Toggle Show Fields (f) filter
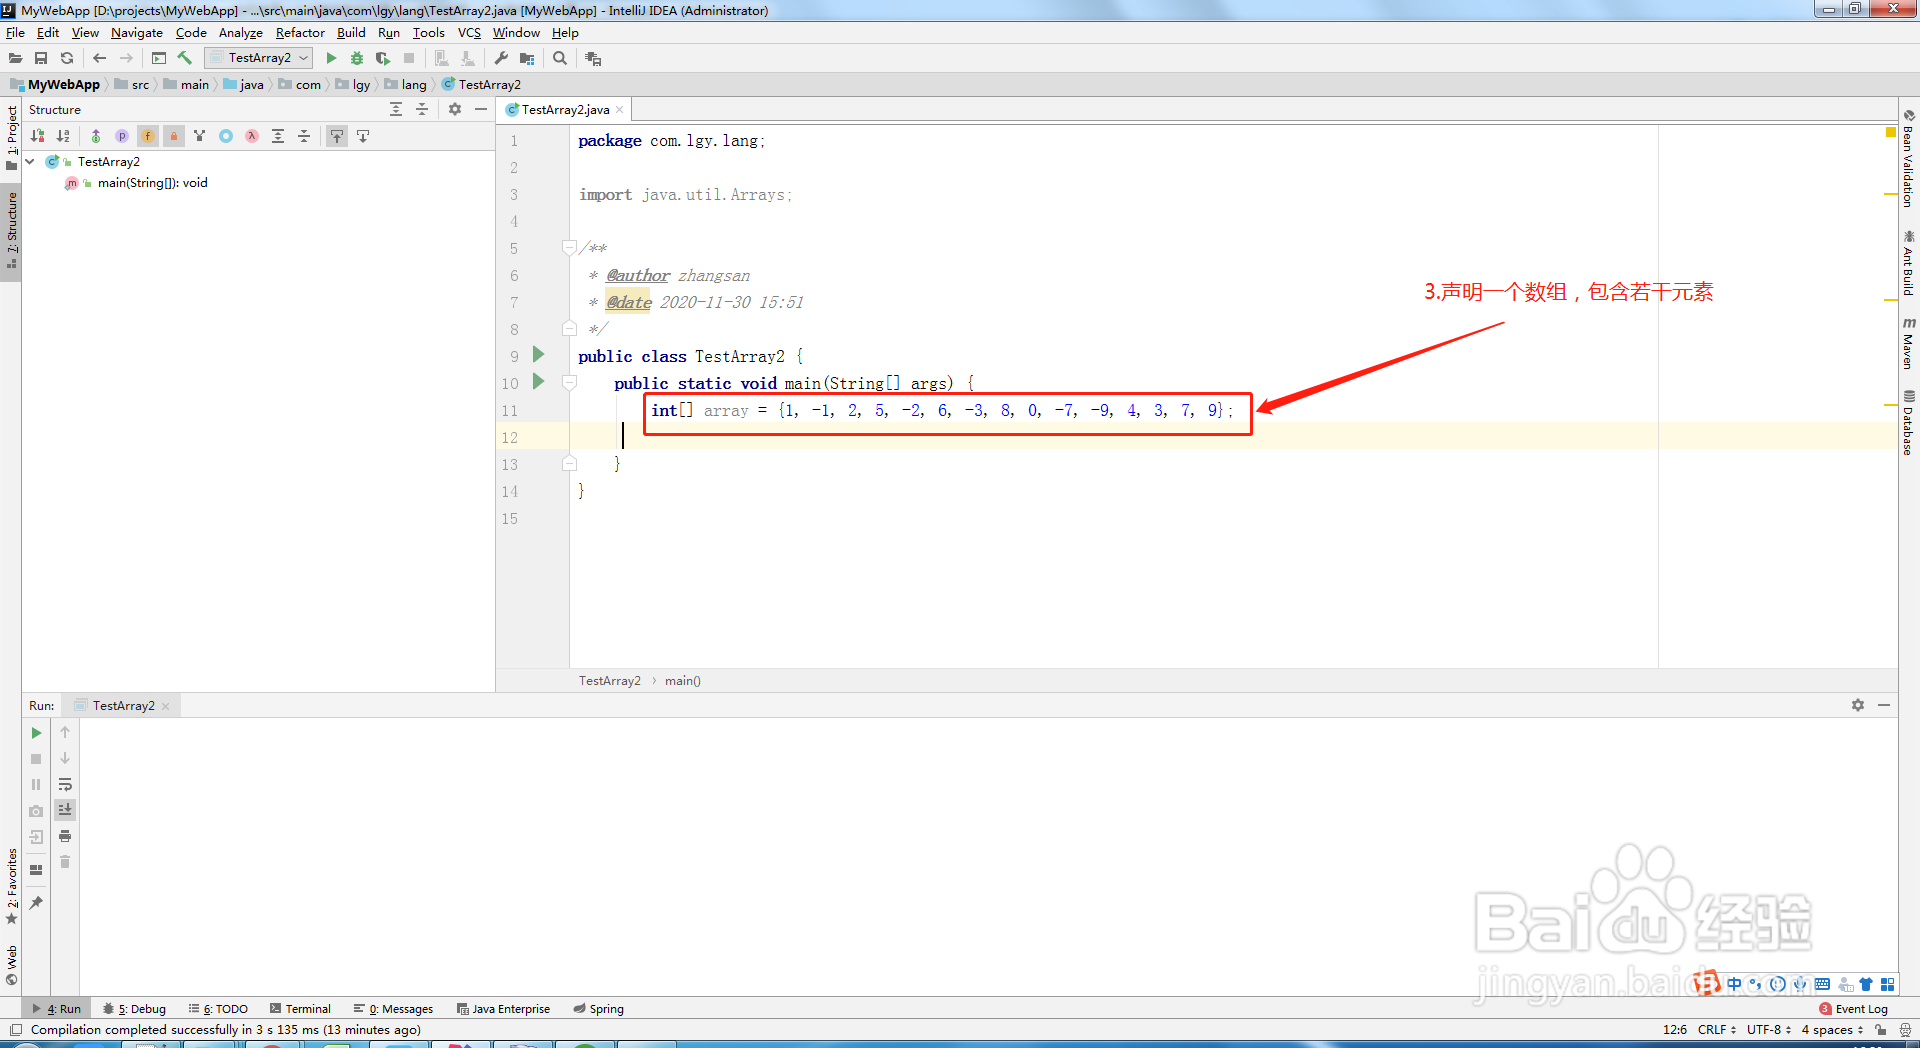This screenshot has width=1920, height=1048. [x=148, y=136]
